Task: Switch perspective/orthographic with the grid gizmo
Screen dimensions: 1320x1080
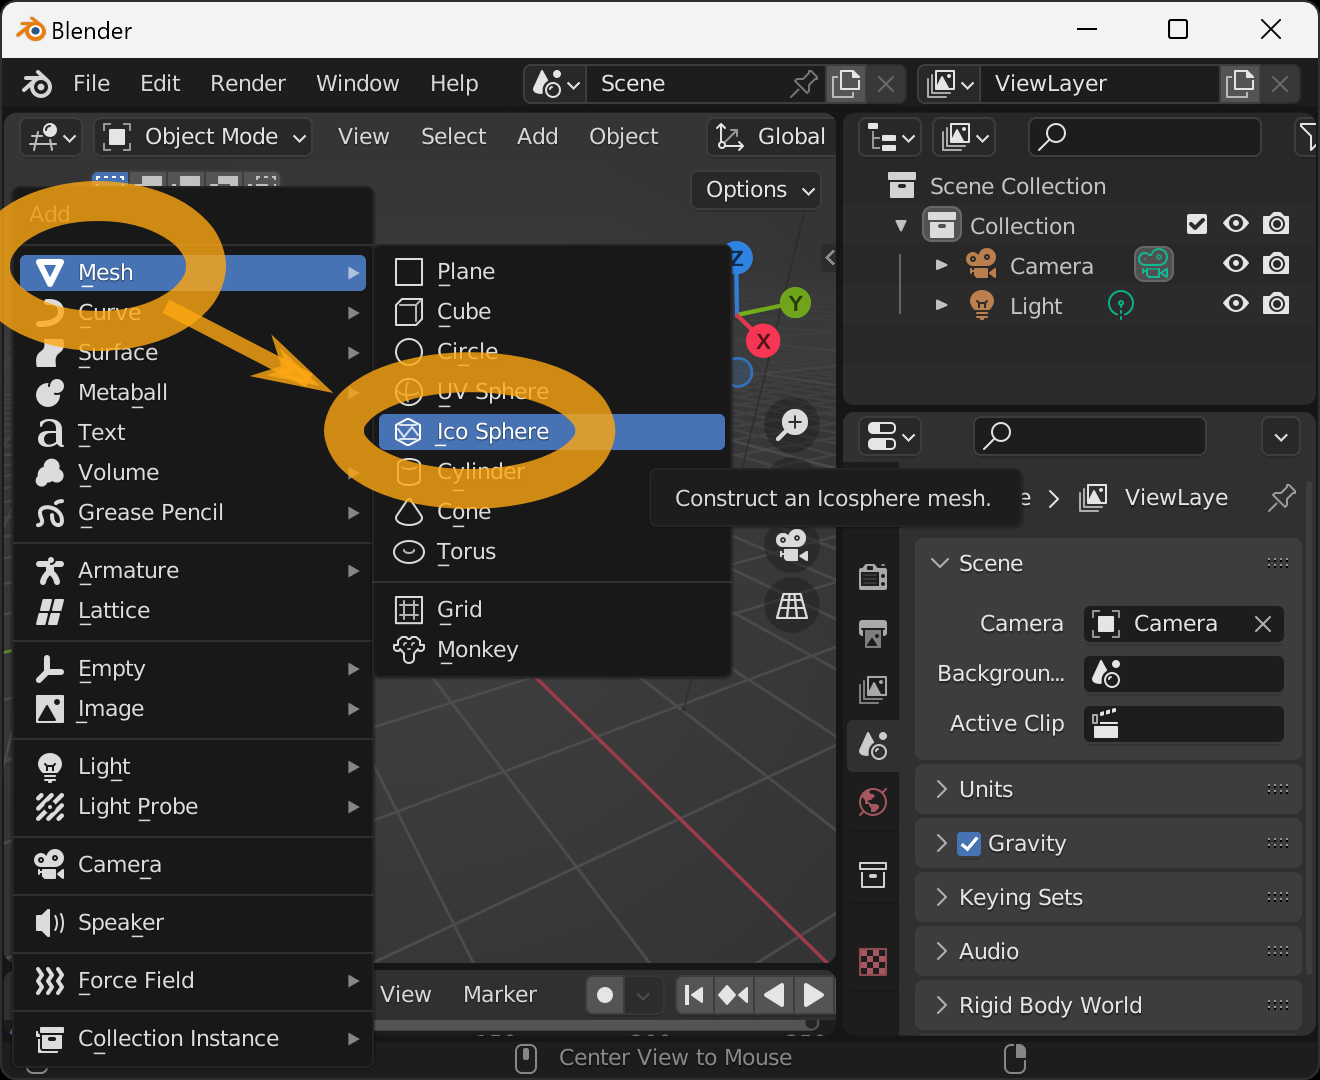Action: pos(792,606)
